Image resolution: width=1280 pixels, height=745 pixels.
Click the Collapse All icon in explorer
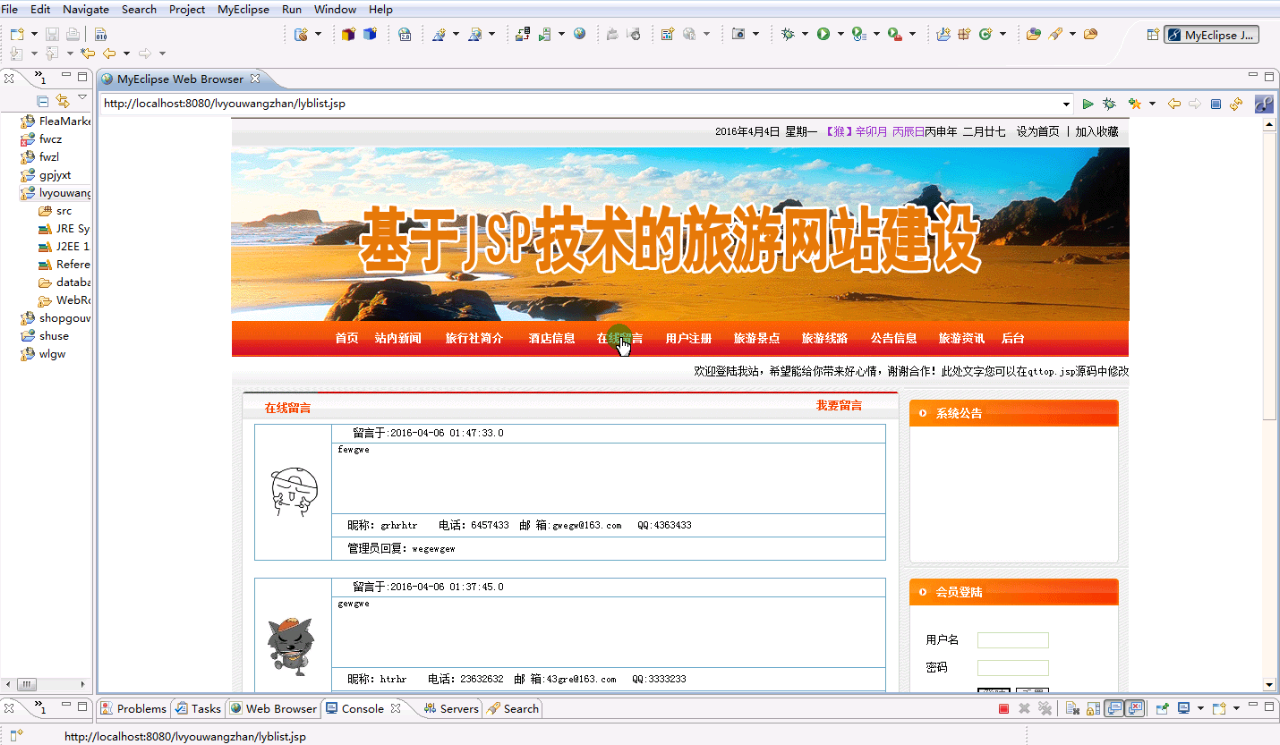click(x=43, y=101)
